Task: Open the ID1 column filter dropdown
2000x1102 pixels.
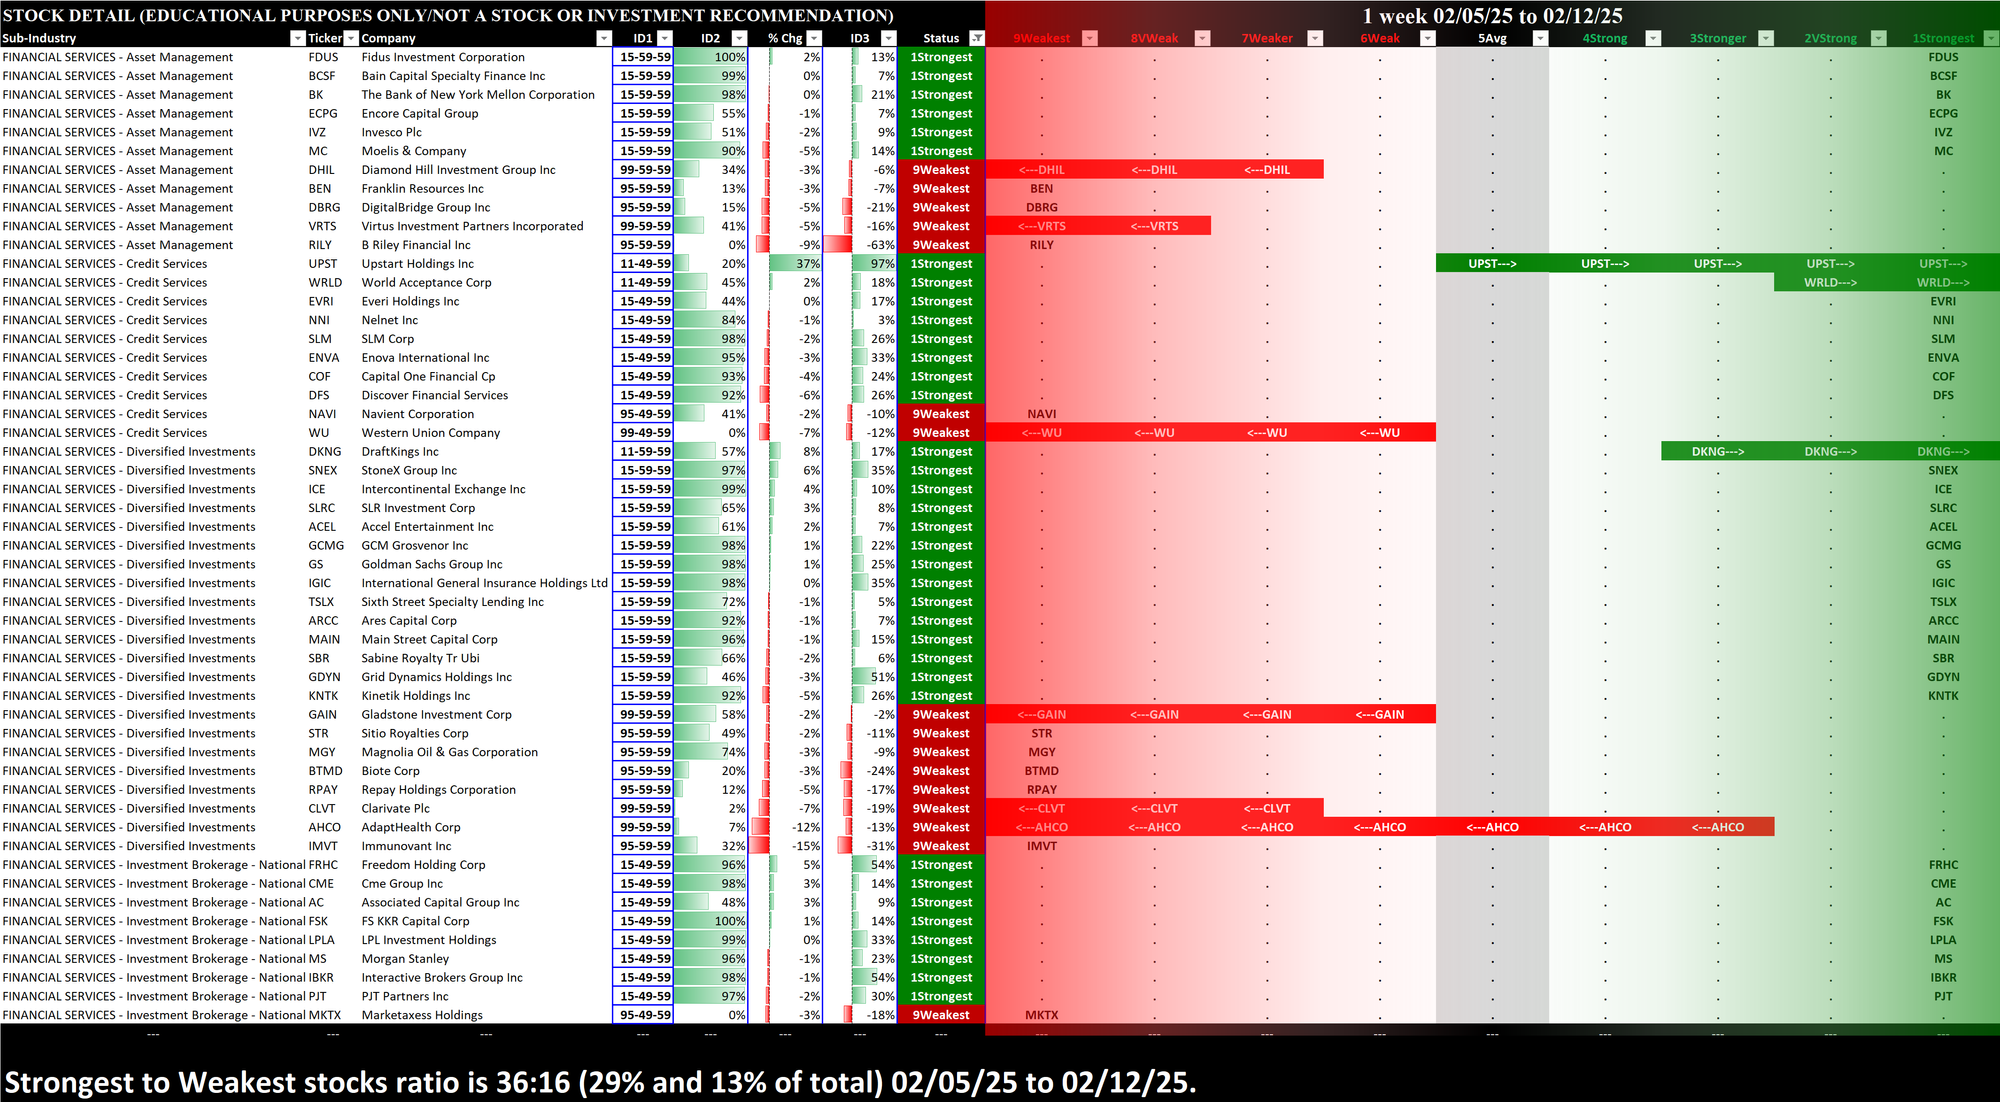Action: (664, 38)
